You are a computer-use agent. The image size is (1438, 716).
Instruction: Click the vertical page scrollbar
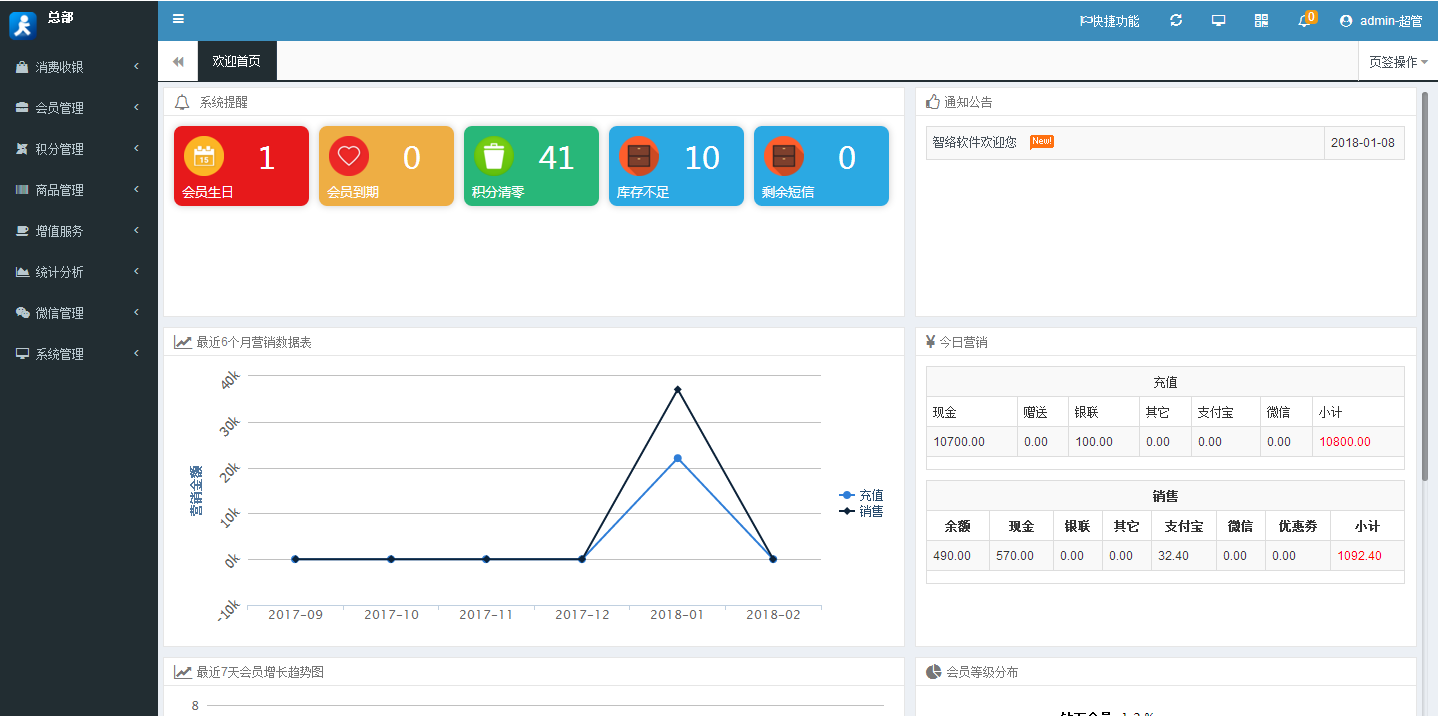tap(1425, 286)
